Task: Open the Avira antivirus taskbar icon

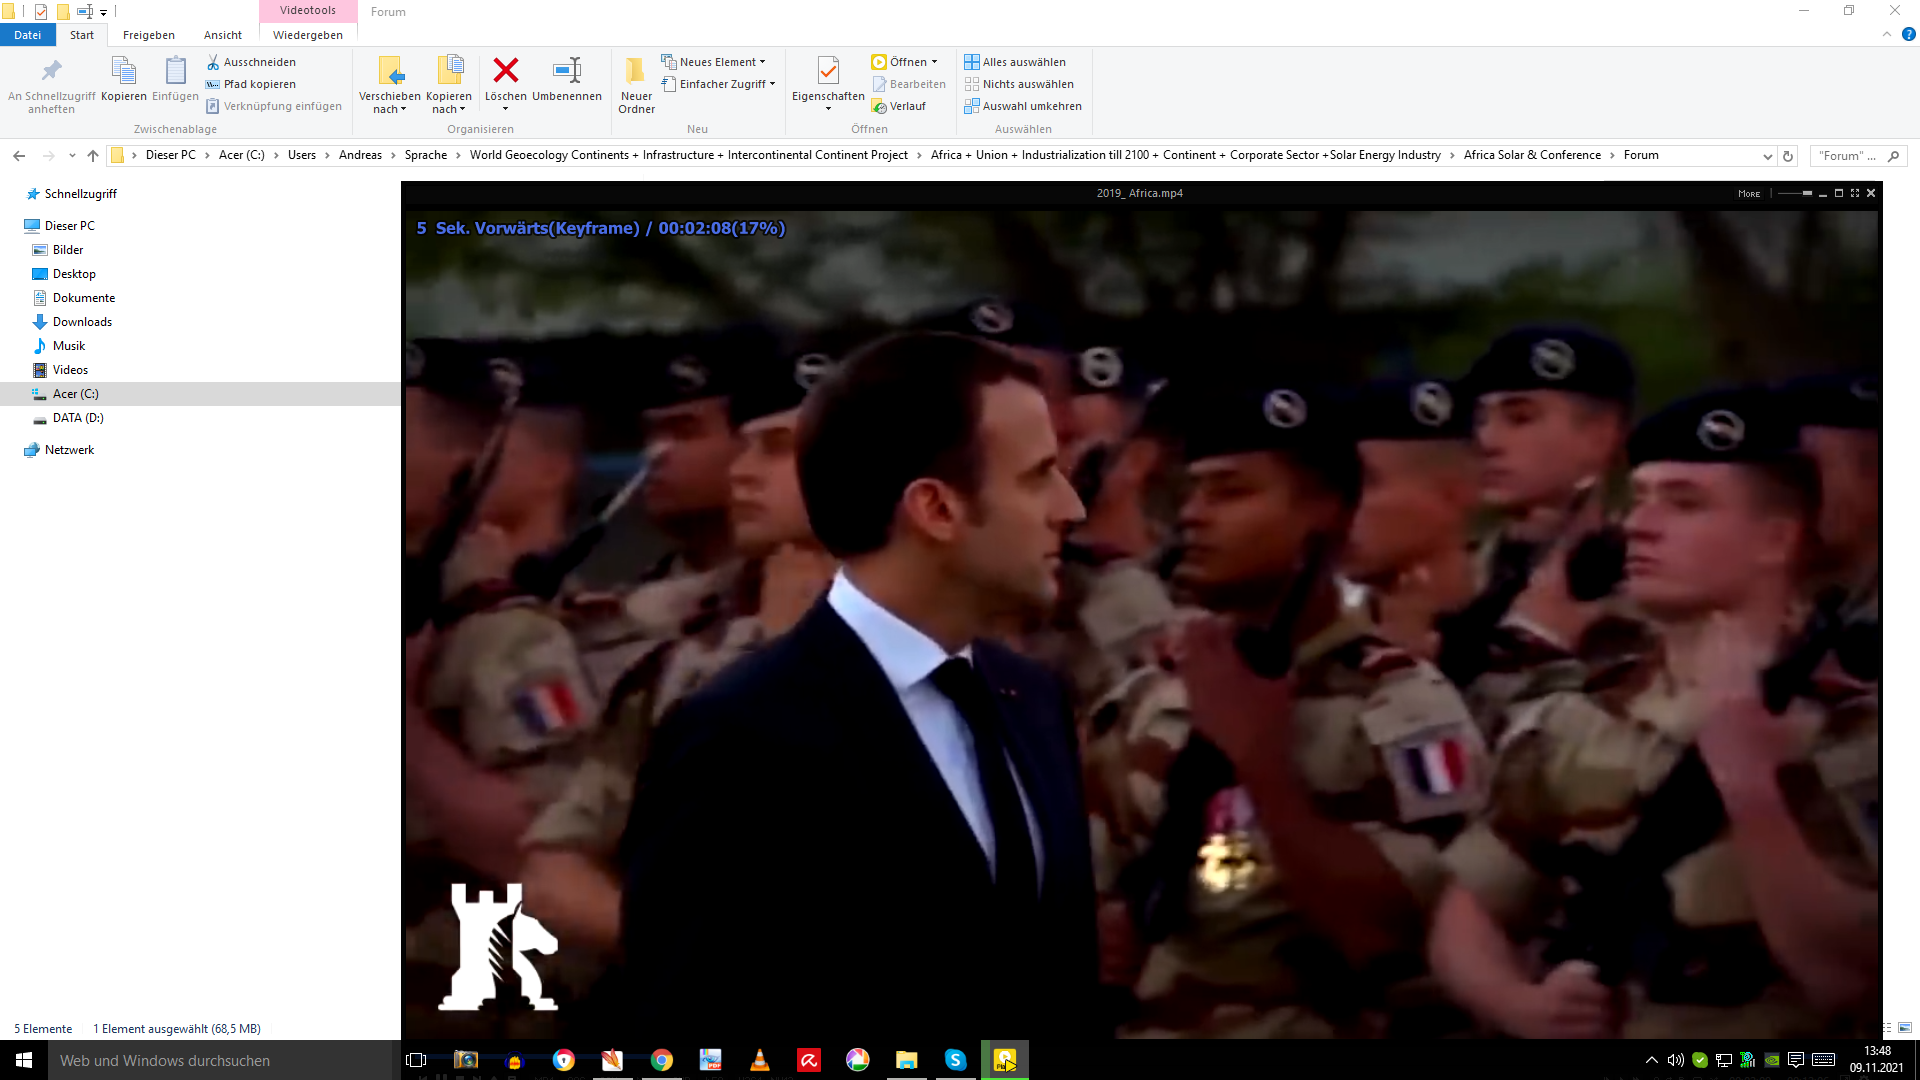Action: [809, 1060]
